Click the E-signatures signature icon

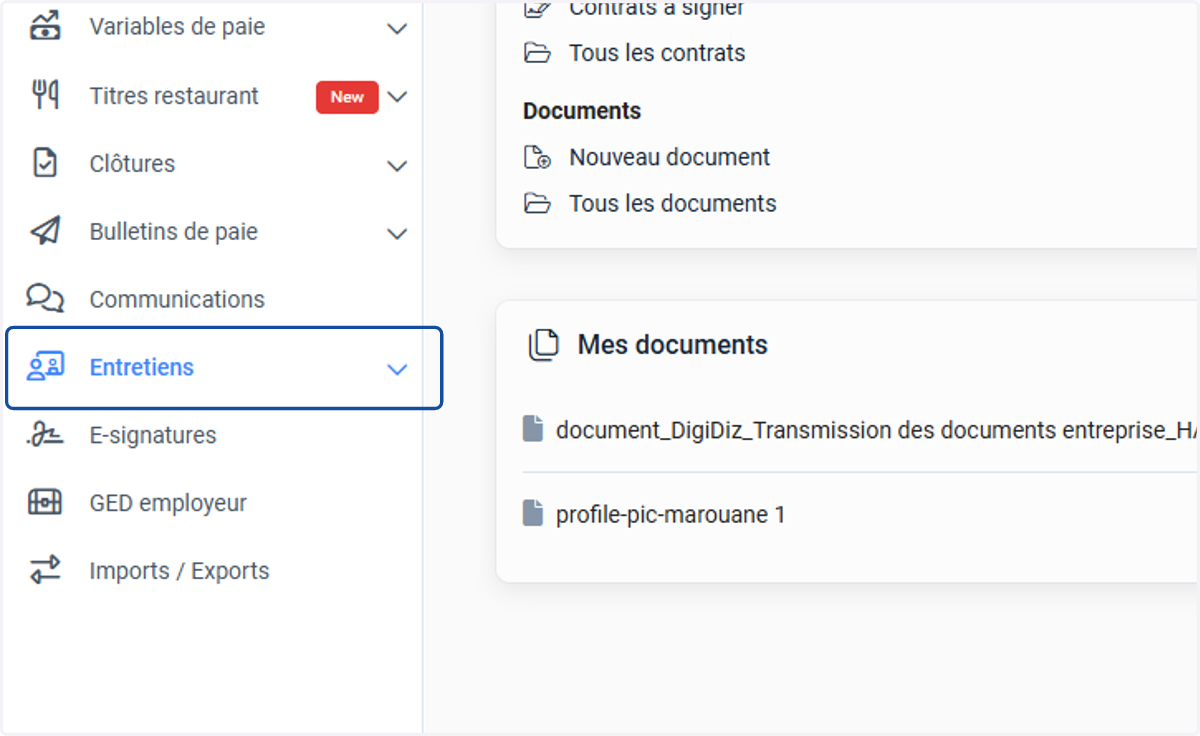coord(45,435)
